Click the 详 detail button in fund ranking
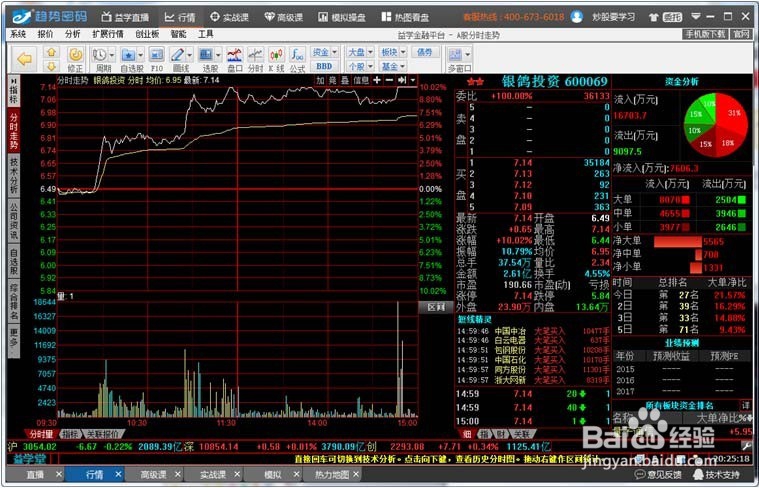 (745, 405)
